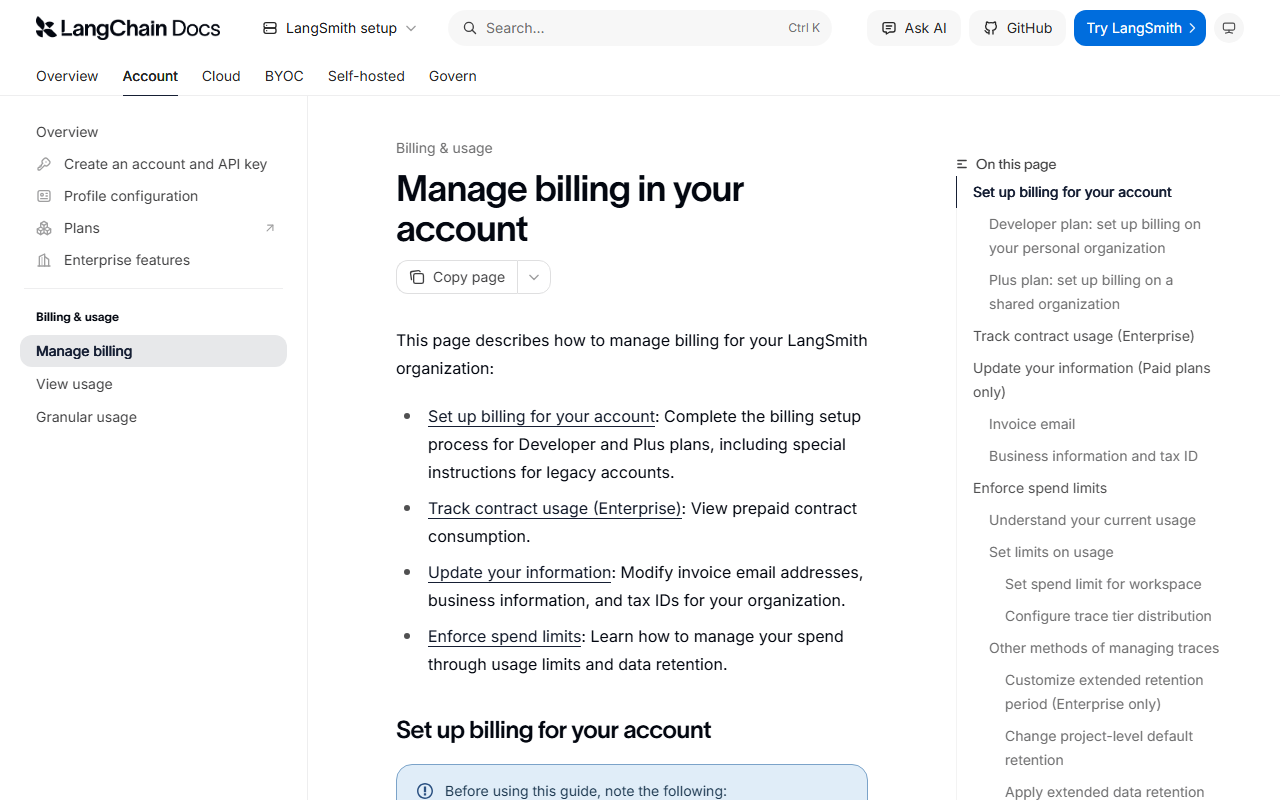
Task: Click the On this page list icon
Action: (962, 164)
